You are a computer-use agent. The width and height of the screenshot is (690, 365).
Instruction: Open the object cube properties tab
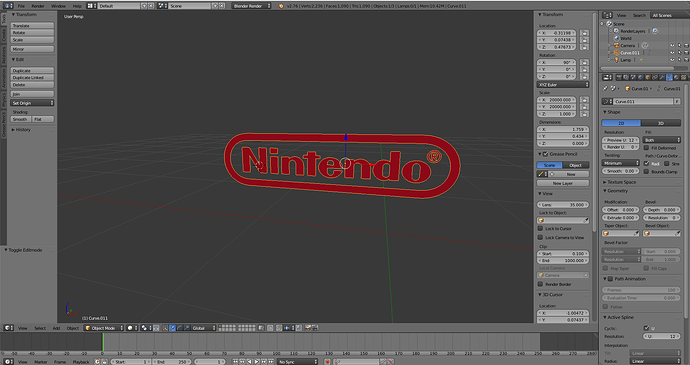[x=647, y=77]
